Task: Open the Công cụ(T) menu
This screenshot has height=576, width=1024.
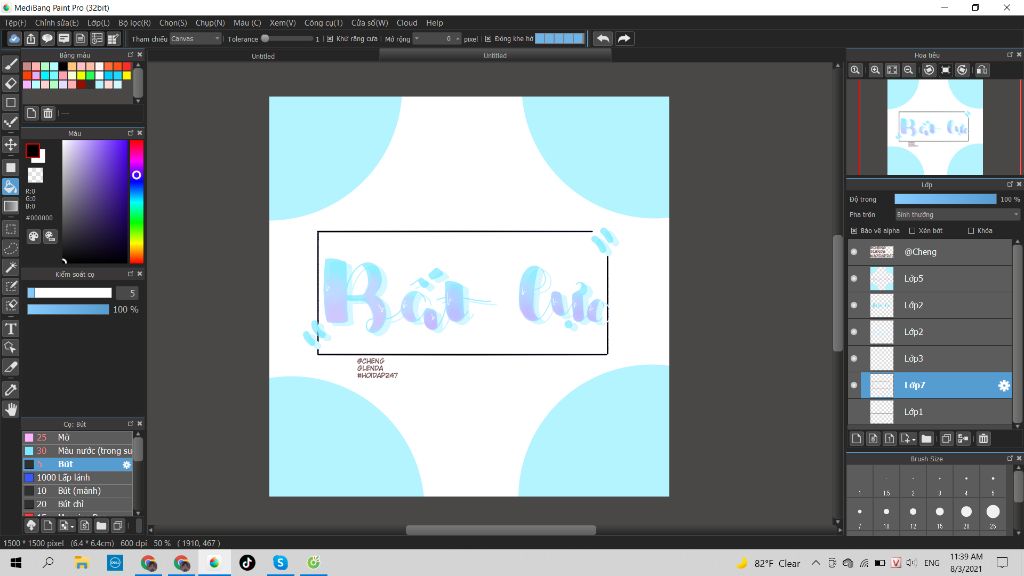Action: click(x=323, y=23)
